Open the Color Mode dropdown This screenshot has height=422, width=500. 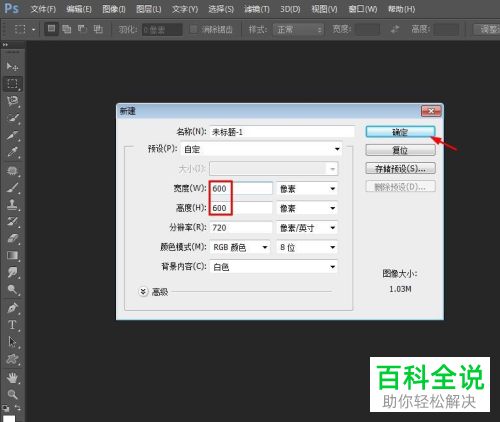(240, 247)
